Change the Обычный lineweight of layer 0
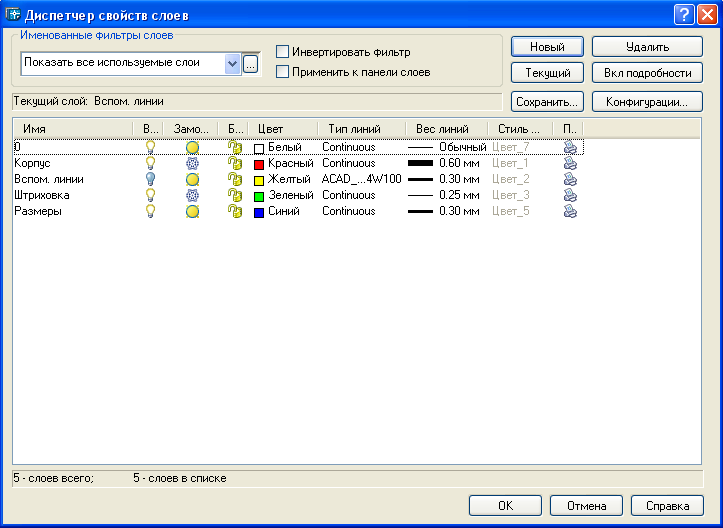 [x=447, y=147]
